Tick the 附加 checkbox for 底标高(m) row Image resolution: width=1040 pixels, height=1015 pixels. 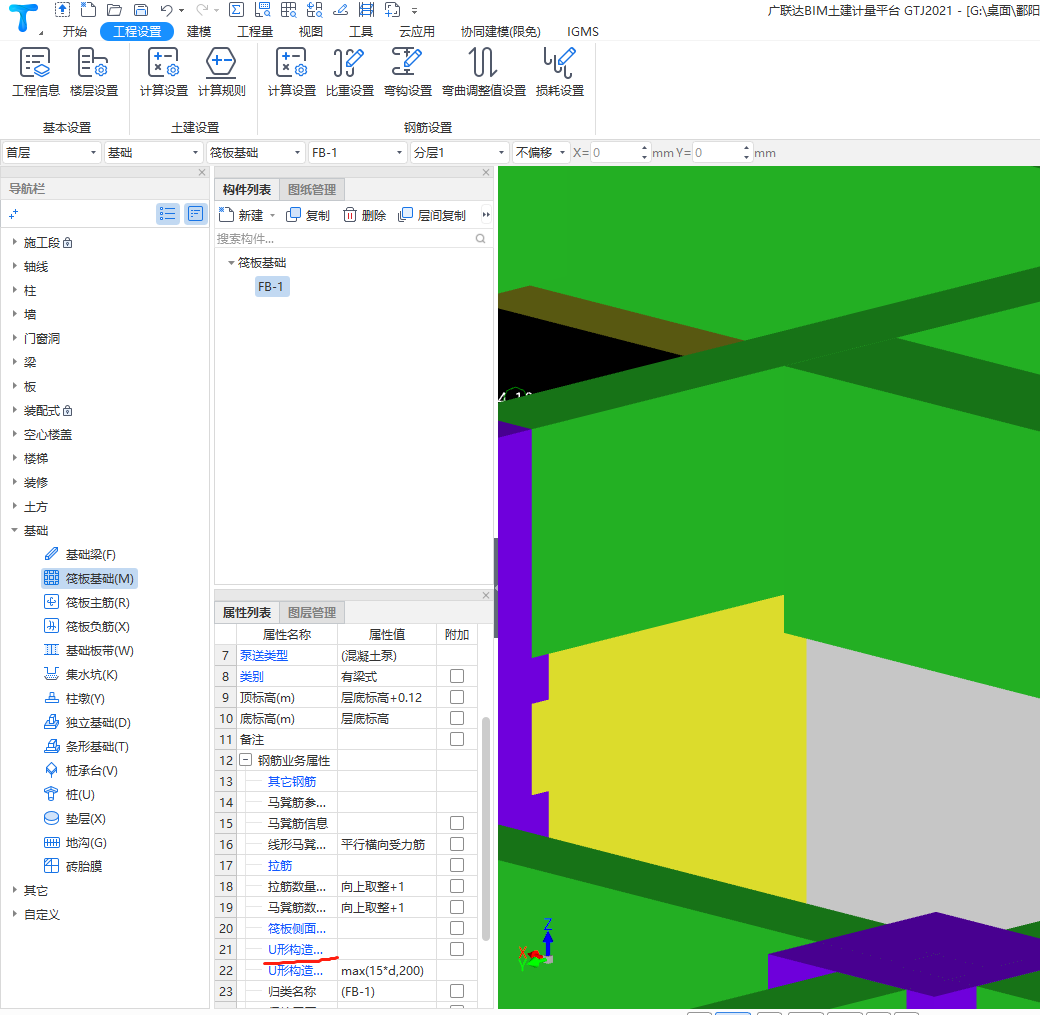(456, 718)
